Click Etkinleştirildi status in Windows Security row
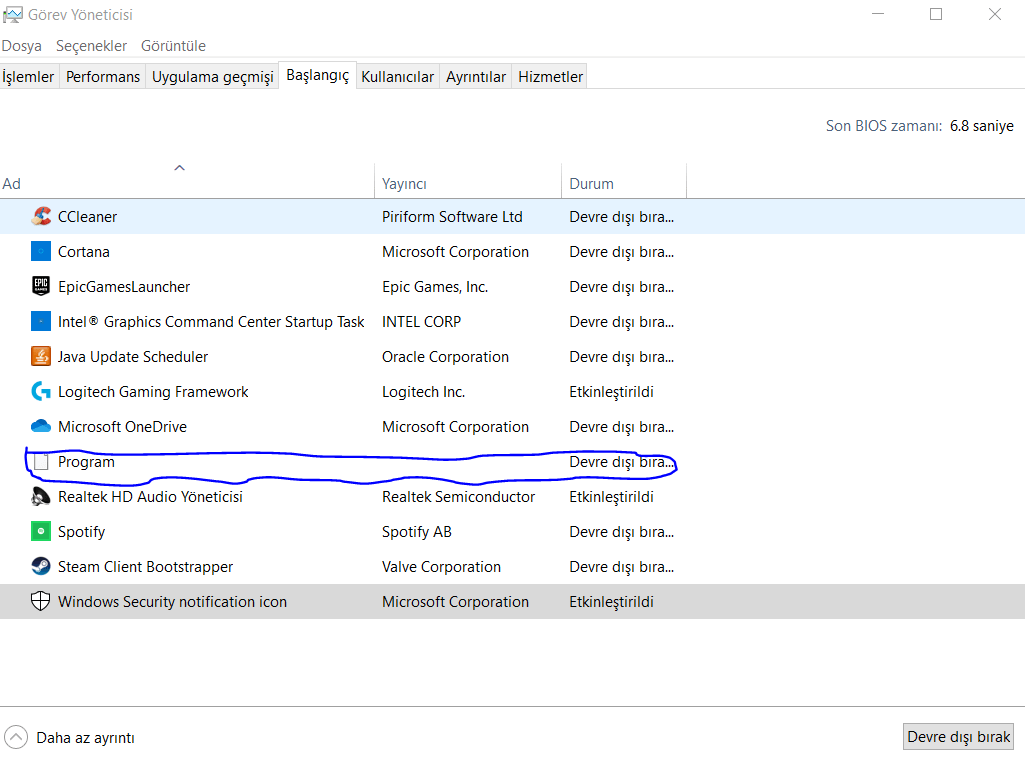This screenshot has height=761, width=1025. (x=611, y=601)
